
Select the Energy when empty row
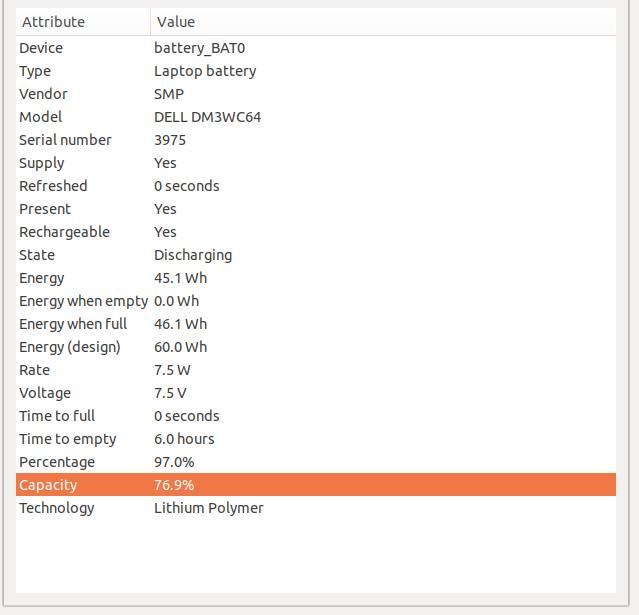pos(316,301)
